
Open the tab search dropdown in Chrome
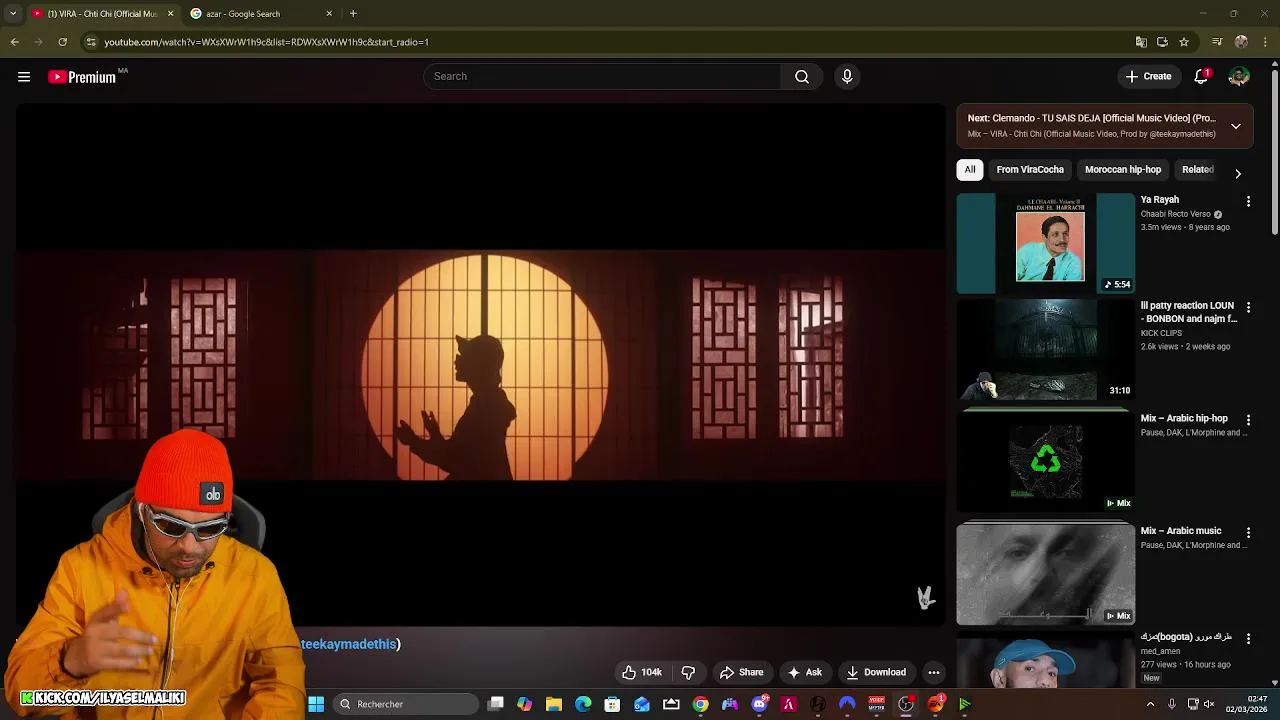(x=13, y=14)
